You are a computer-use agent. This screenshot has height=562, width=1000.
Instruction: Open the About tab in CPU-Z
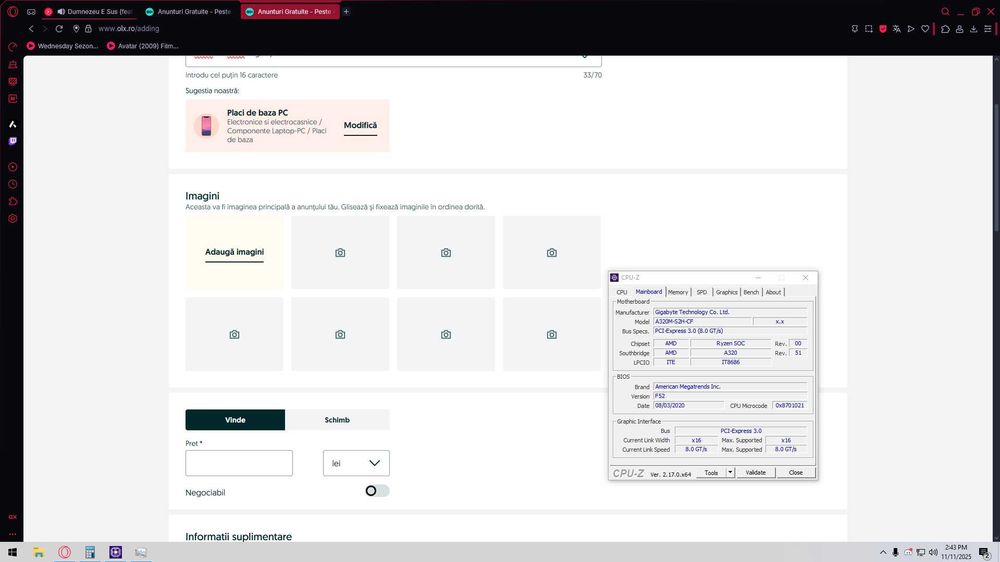pos(773,292)
